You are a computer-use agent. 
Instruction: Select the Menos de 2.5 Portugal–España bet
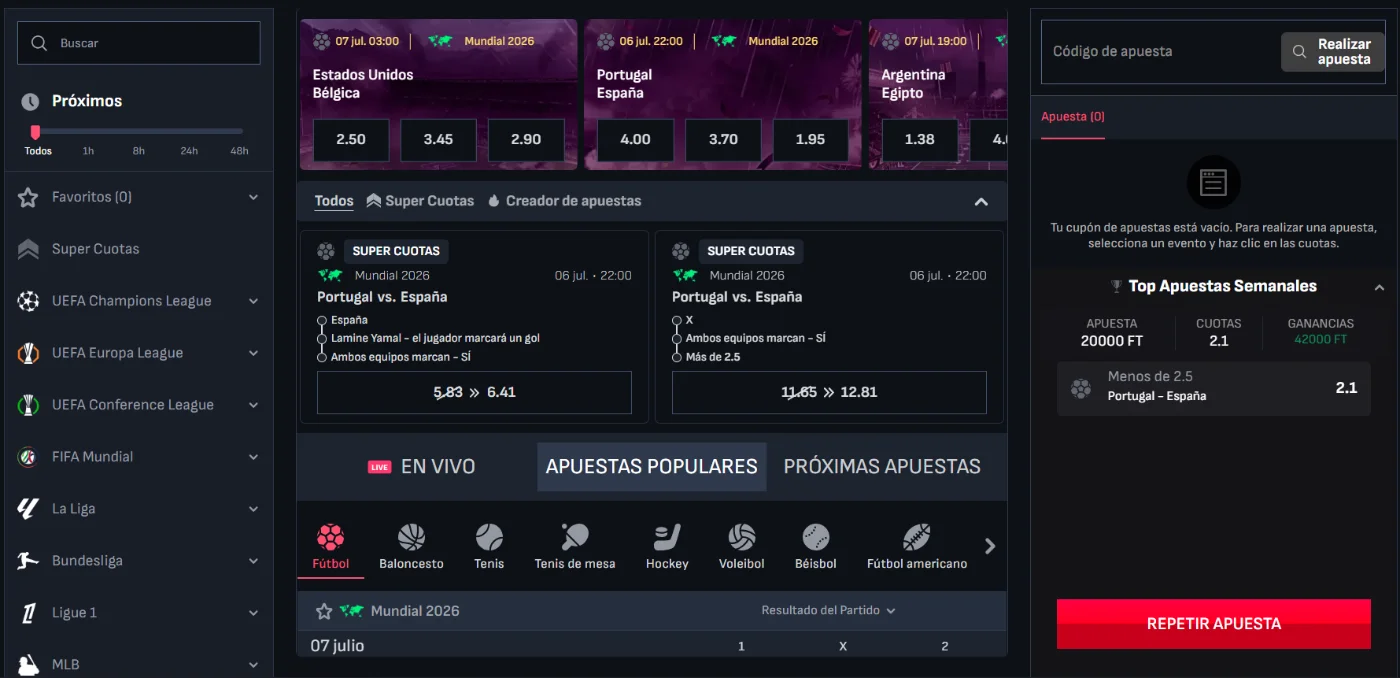(1214, 388)
